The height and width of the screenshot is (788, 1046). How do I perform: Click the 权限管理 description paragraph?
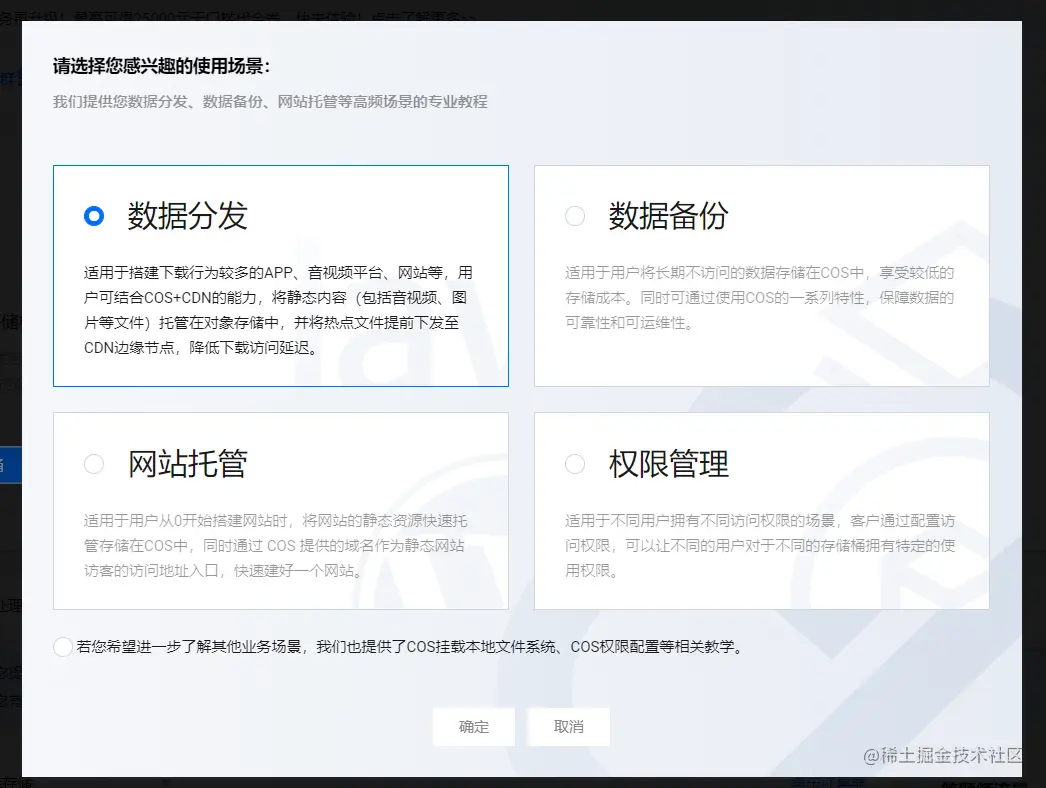[760, 545]
